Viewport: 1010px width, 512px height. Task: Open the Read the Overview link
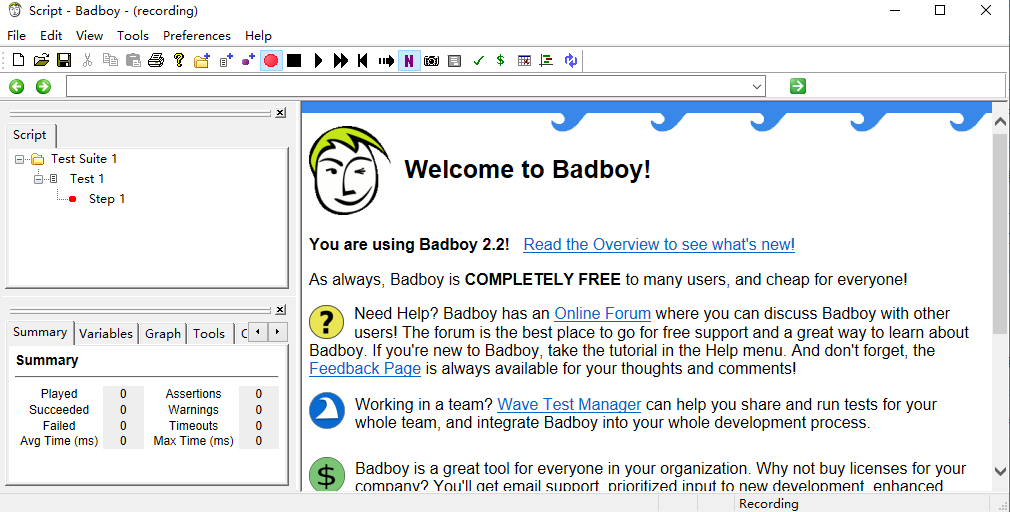pyautogui.click(x=659, y=245)
